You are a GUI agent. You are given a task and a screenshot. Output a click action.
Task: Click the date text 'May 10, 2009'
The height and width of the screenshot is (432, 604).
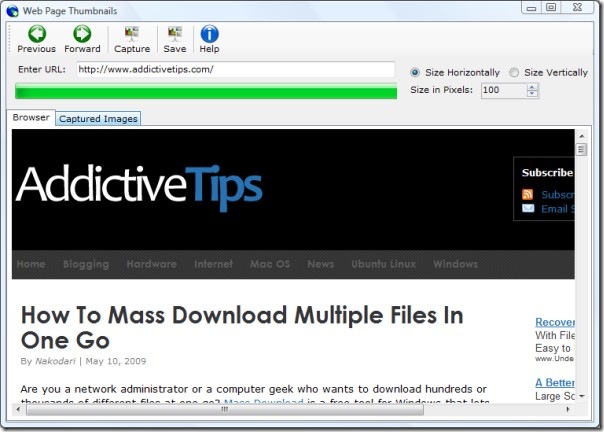[116, 361]
